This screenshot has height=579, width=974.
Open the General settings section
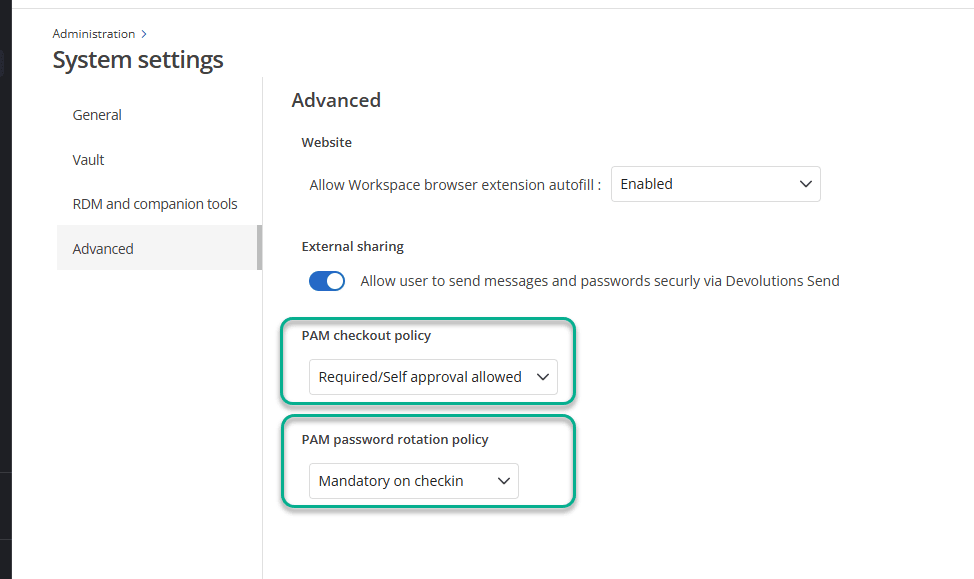97,115
